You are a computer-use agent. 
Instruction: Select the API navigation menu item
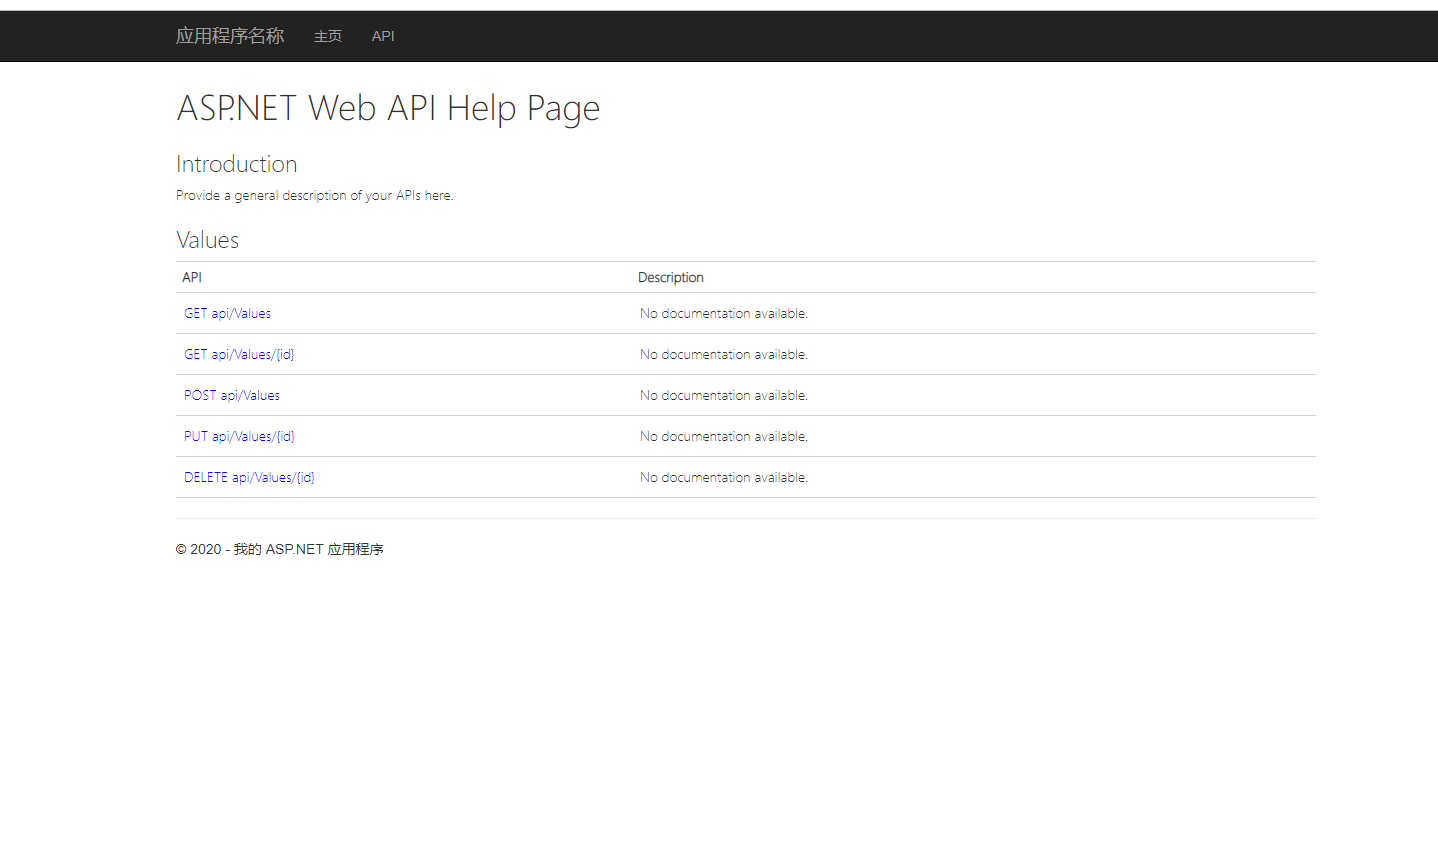coord(383,36)
